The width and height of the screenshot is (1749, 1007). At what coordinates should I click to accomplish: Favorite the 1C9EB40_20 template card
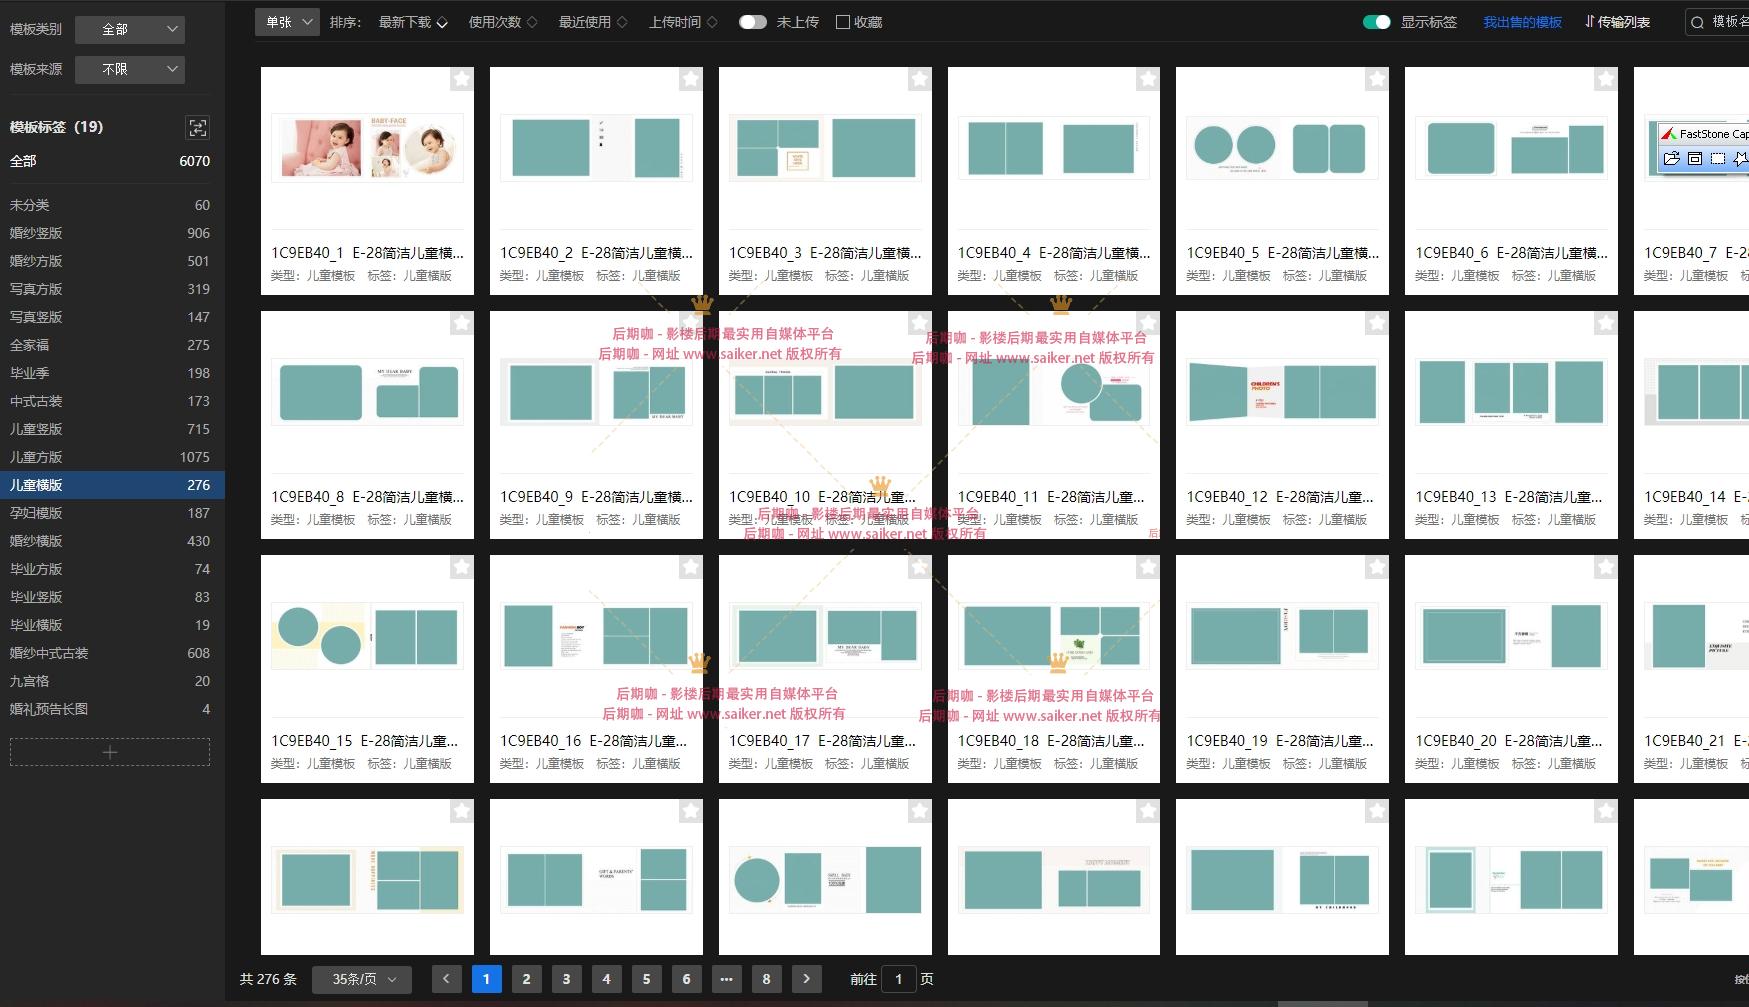[x=1606, y=567]
